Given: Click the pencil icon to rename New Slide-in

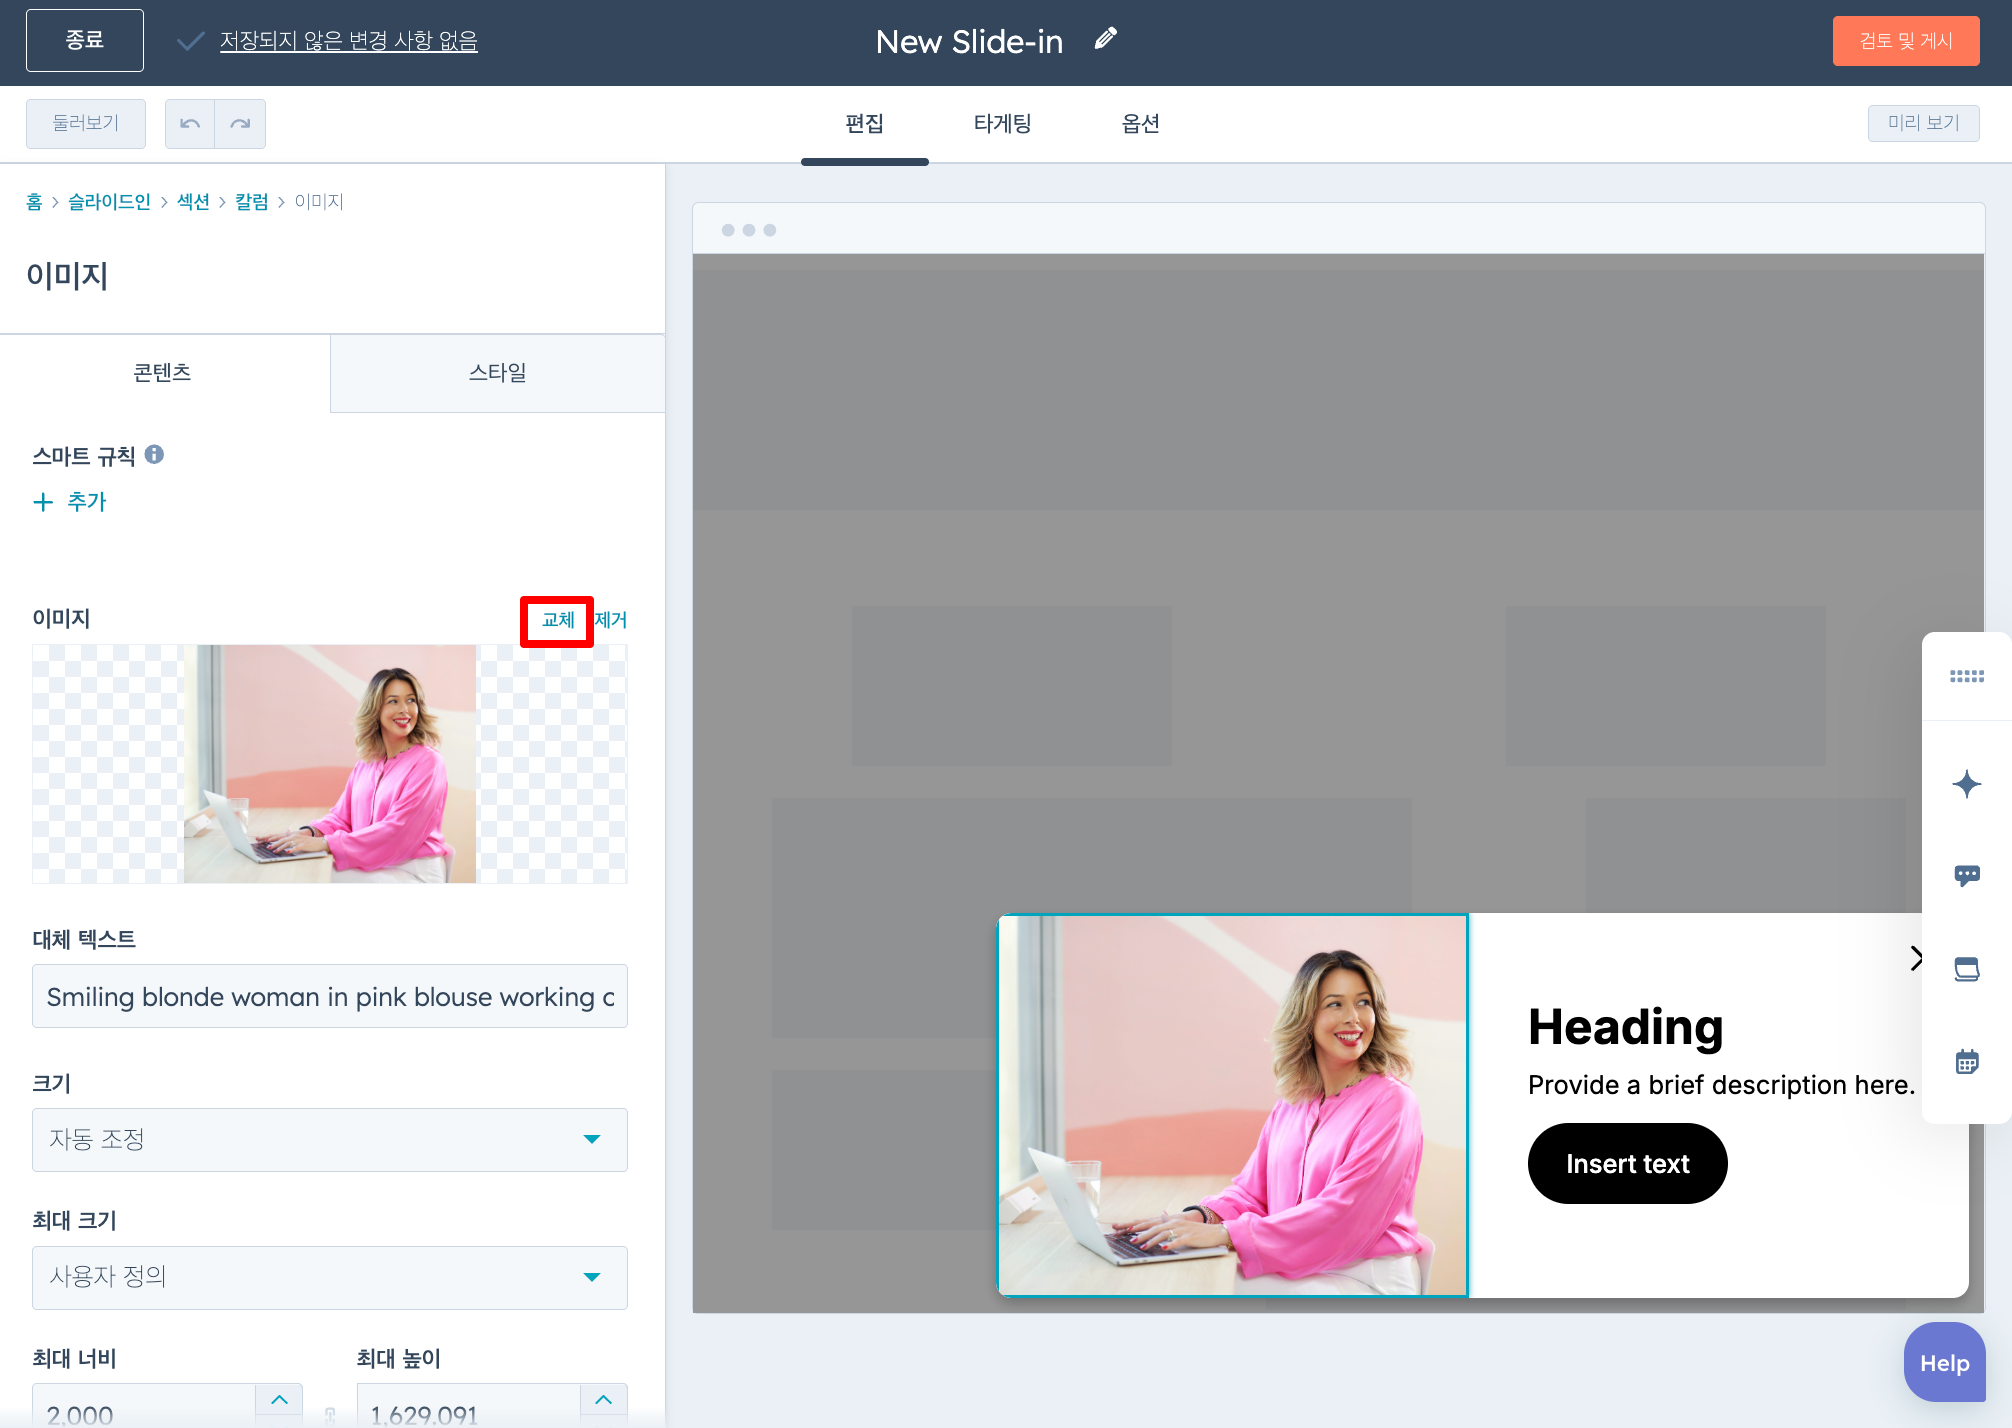Looking at the screenshot, I should (1105, 40).
